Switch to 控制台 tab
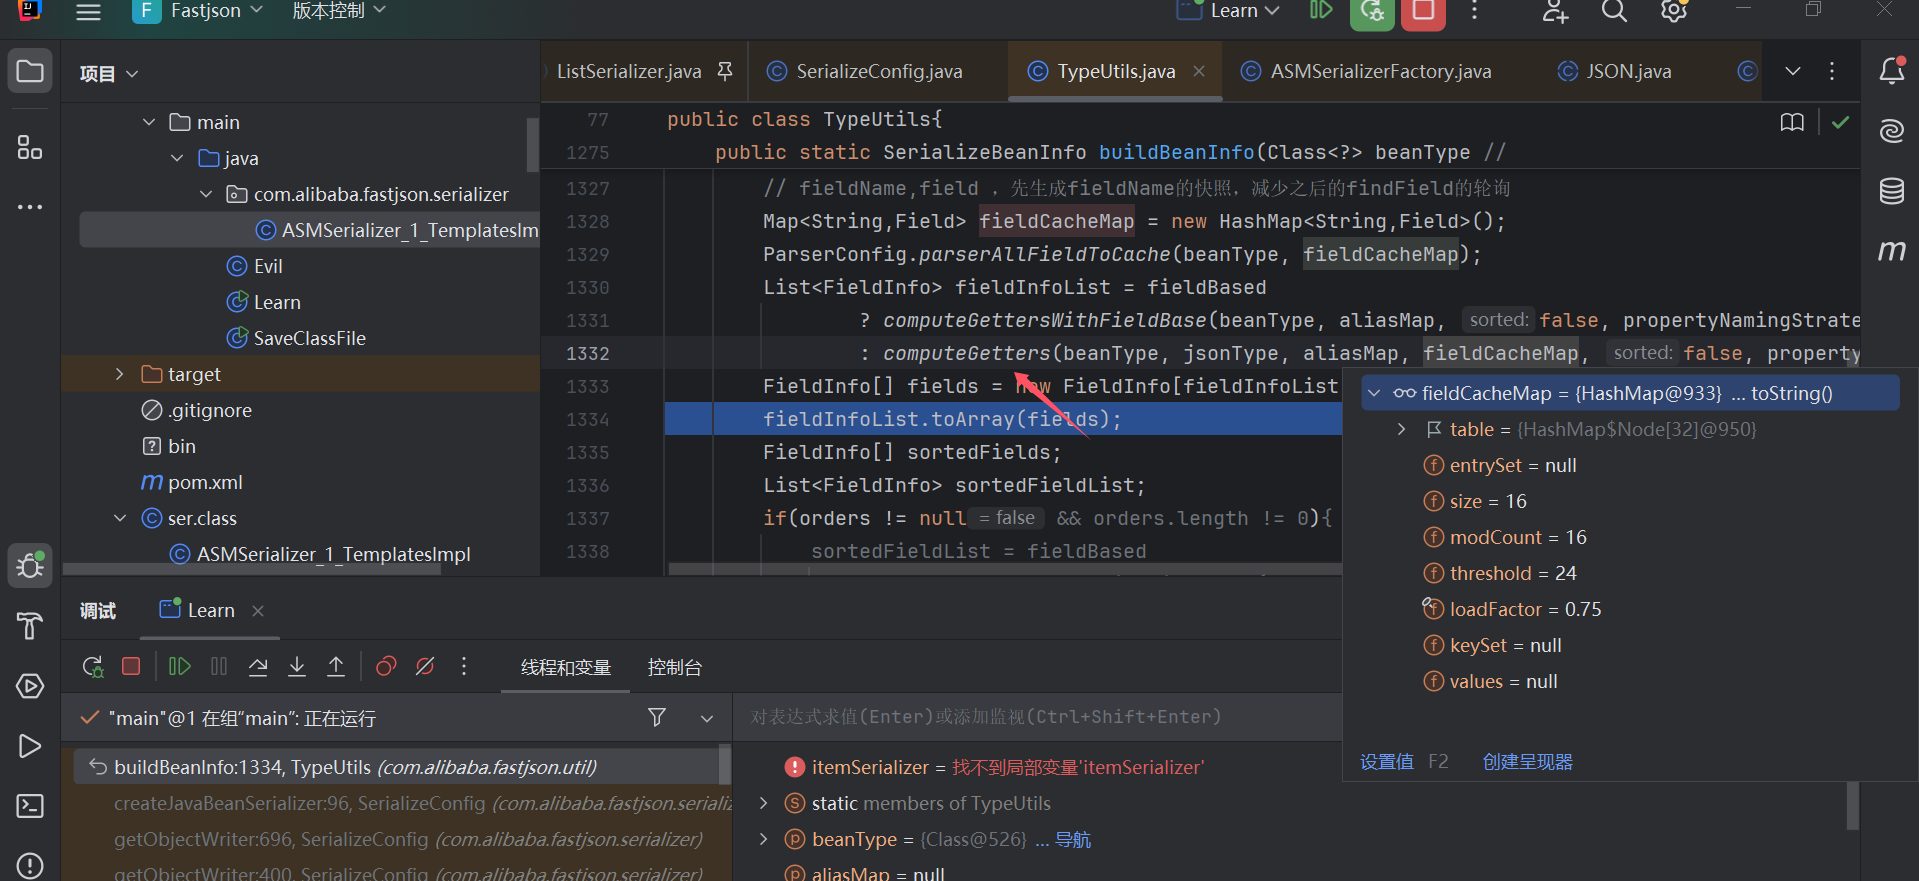 [675, 667]
